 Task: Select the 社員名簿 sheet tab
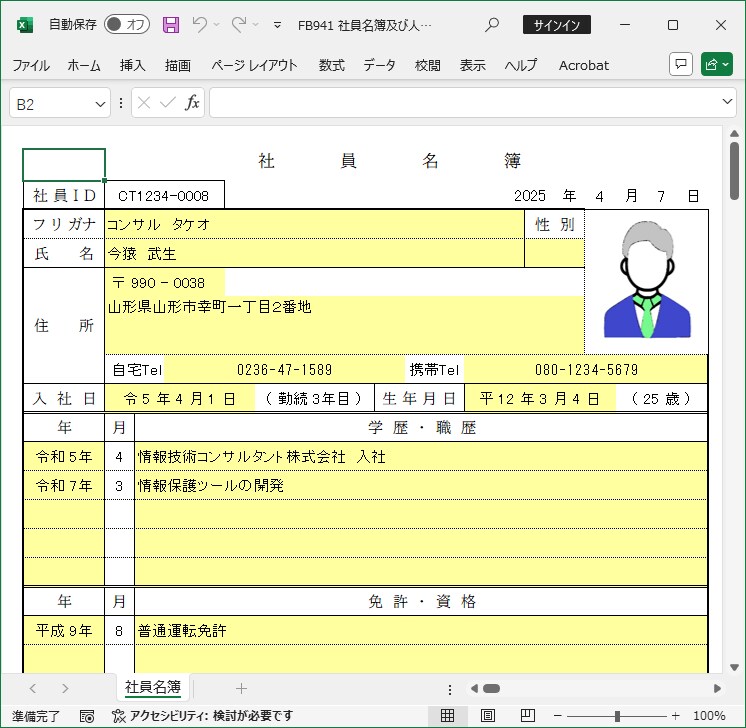coord(153,687)
